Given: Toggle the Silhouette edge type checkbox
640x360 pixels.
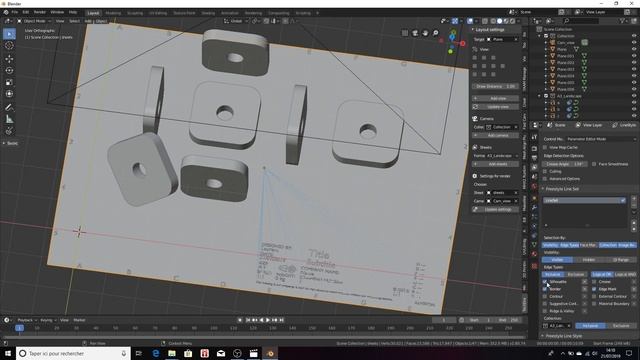Looking at the screenshot, I should click(545, 282).
